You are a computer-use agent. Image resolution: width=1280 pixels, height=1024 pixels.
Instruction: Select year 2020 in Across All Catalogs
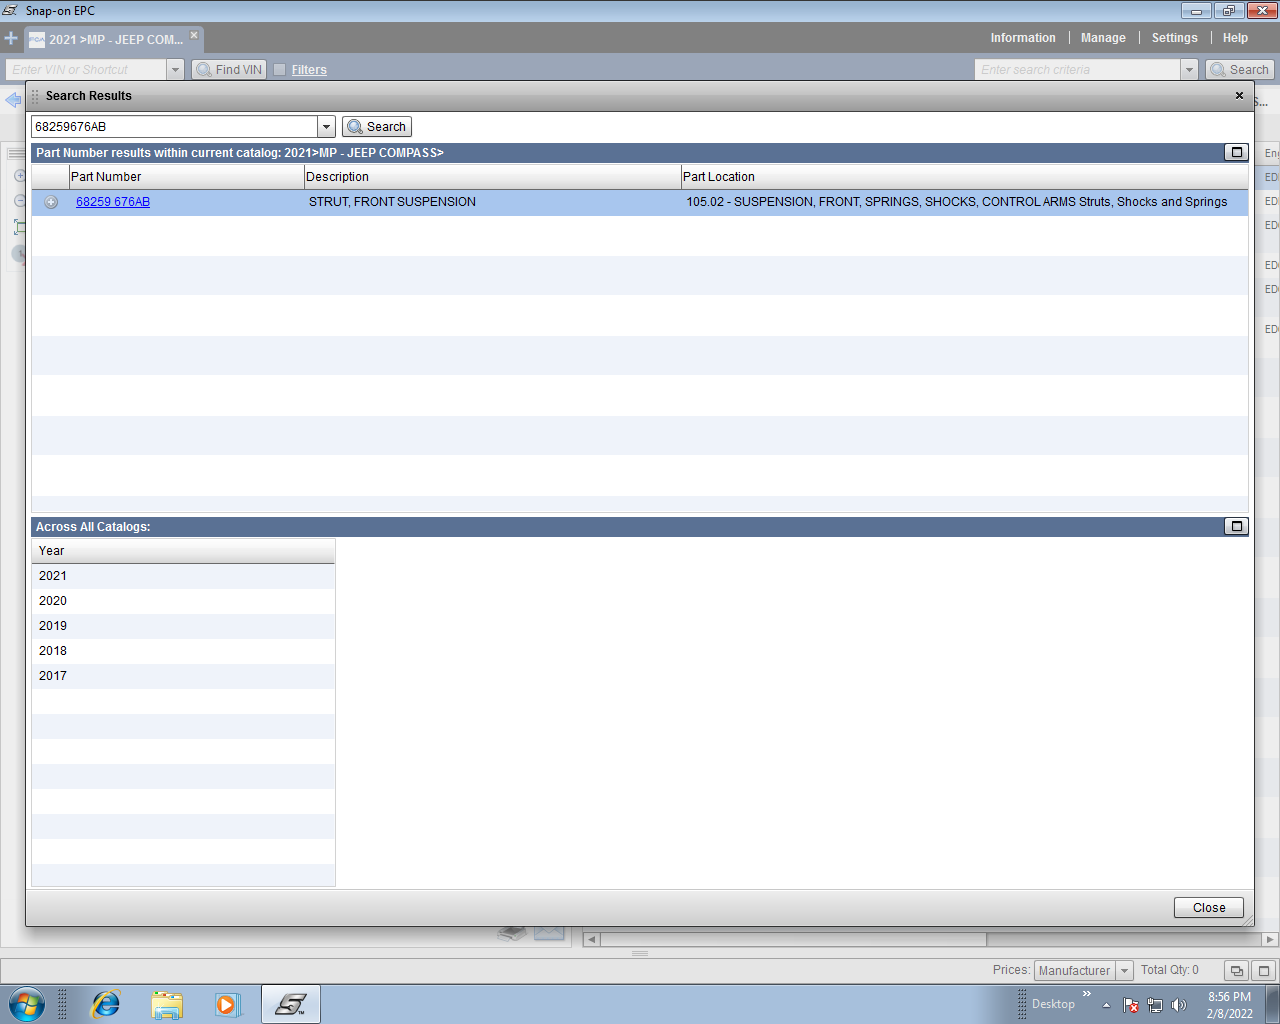183,601
